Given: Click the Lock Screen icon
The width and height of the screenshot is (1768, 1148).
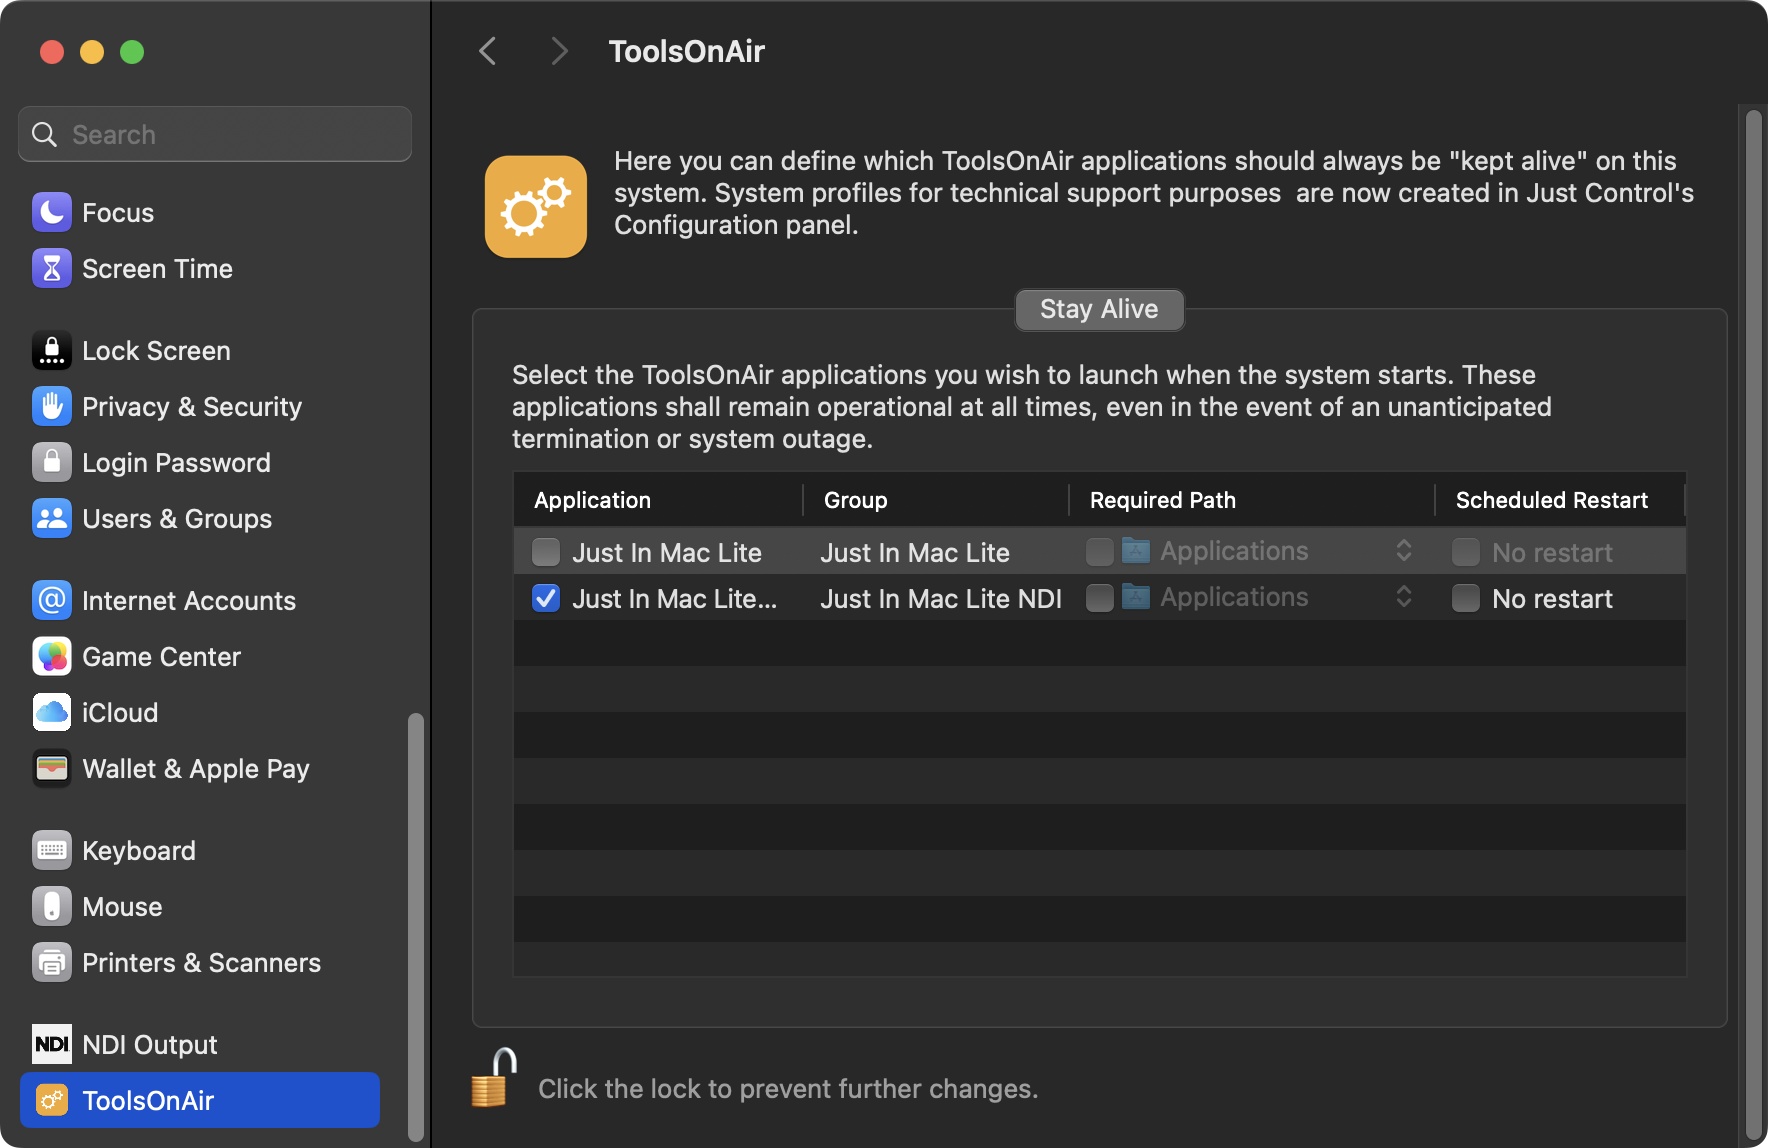Looking at the screenshot, I should (52, 350).
